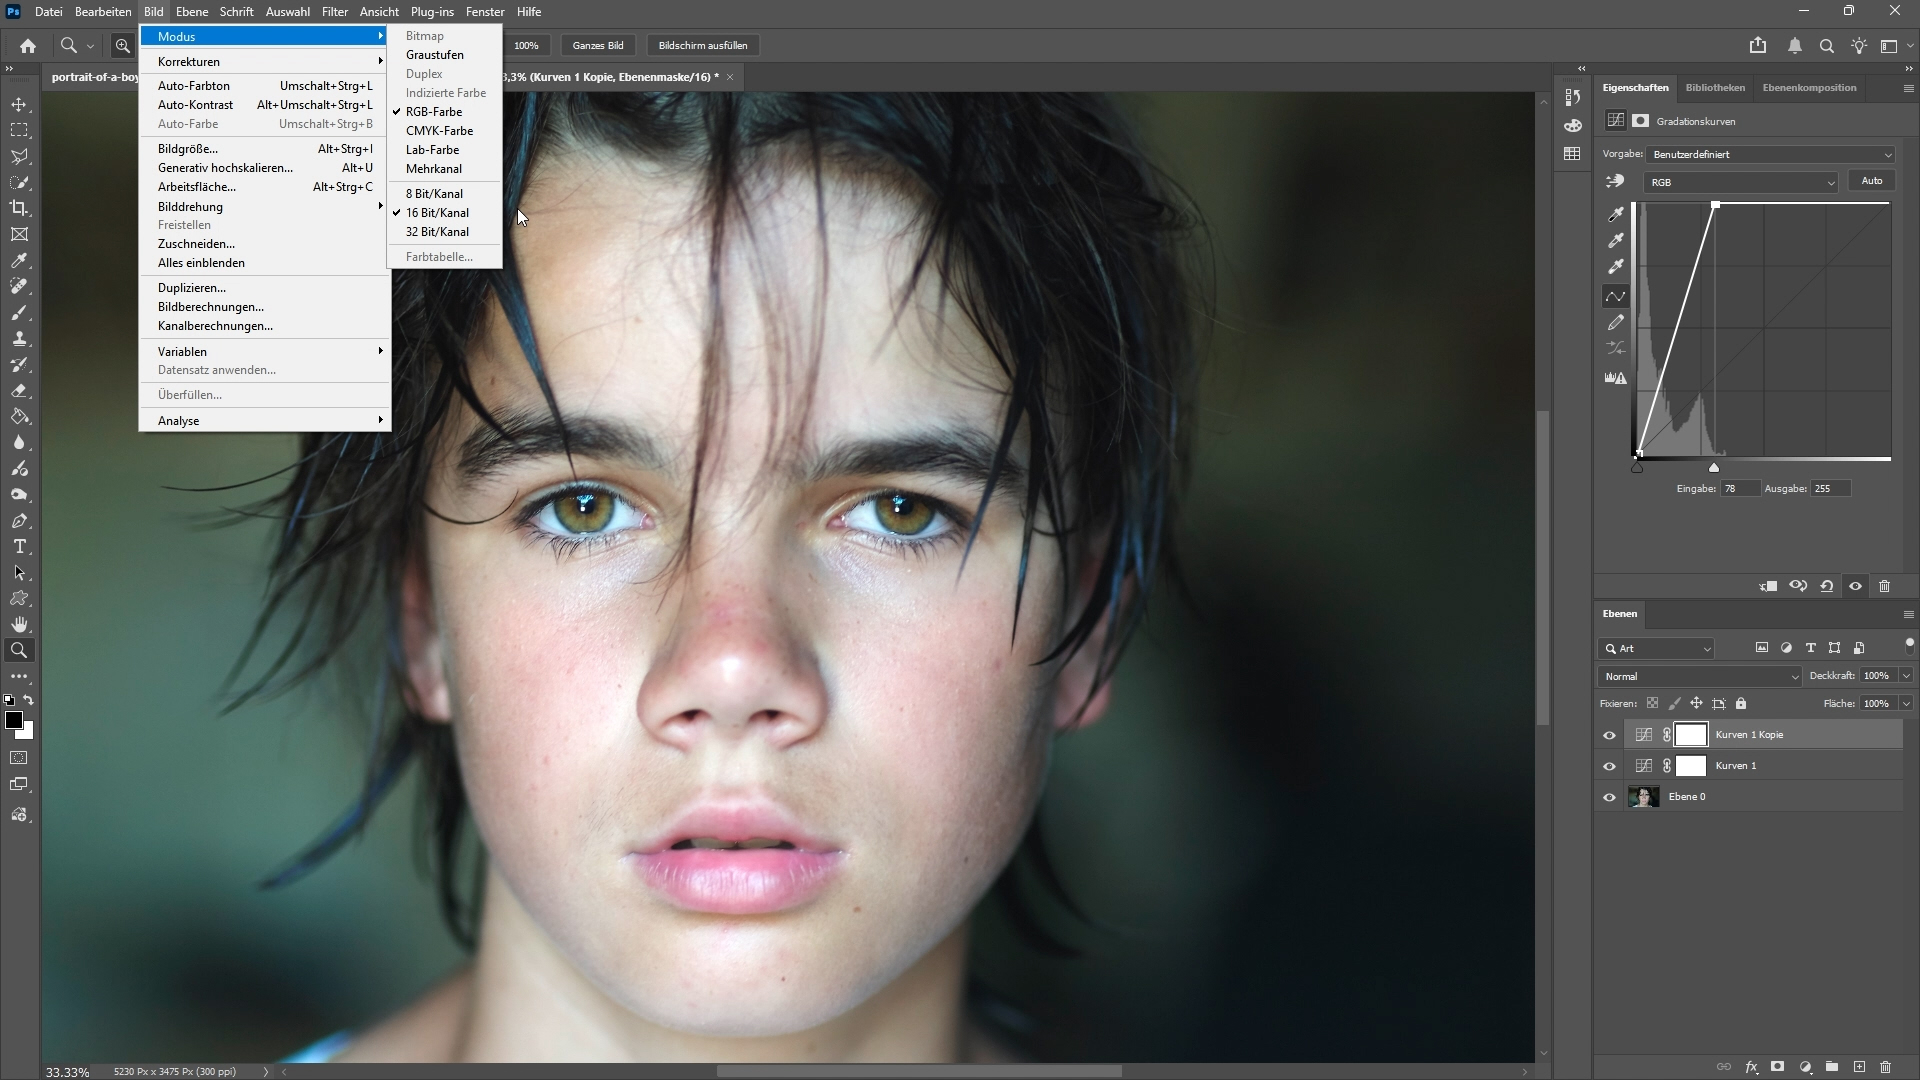
Task: Select the Hand tool
Action: 19,624
